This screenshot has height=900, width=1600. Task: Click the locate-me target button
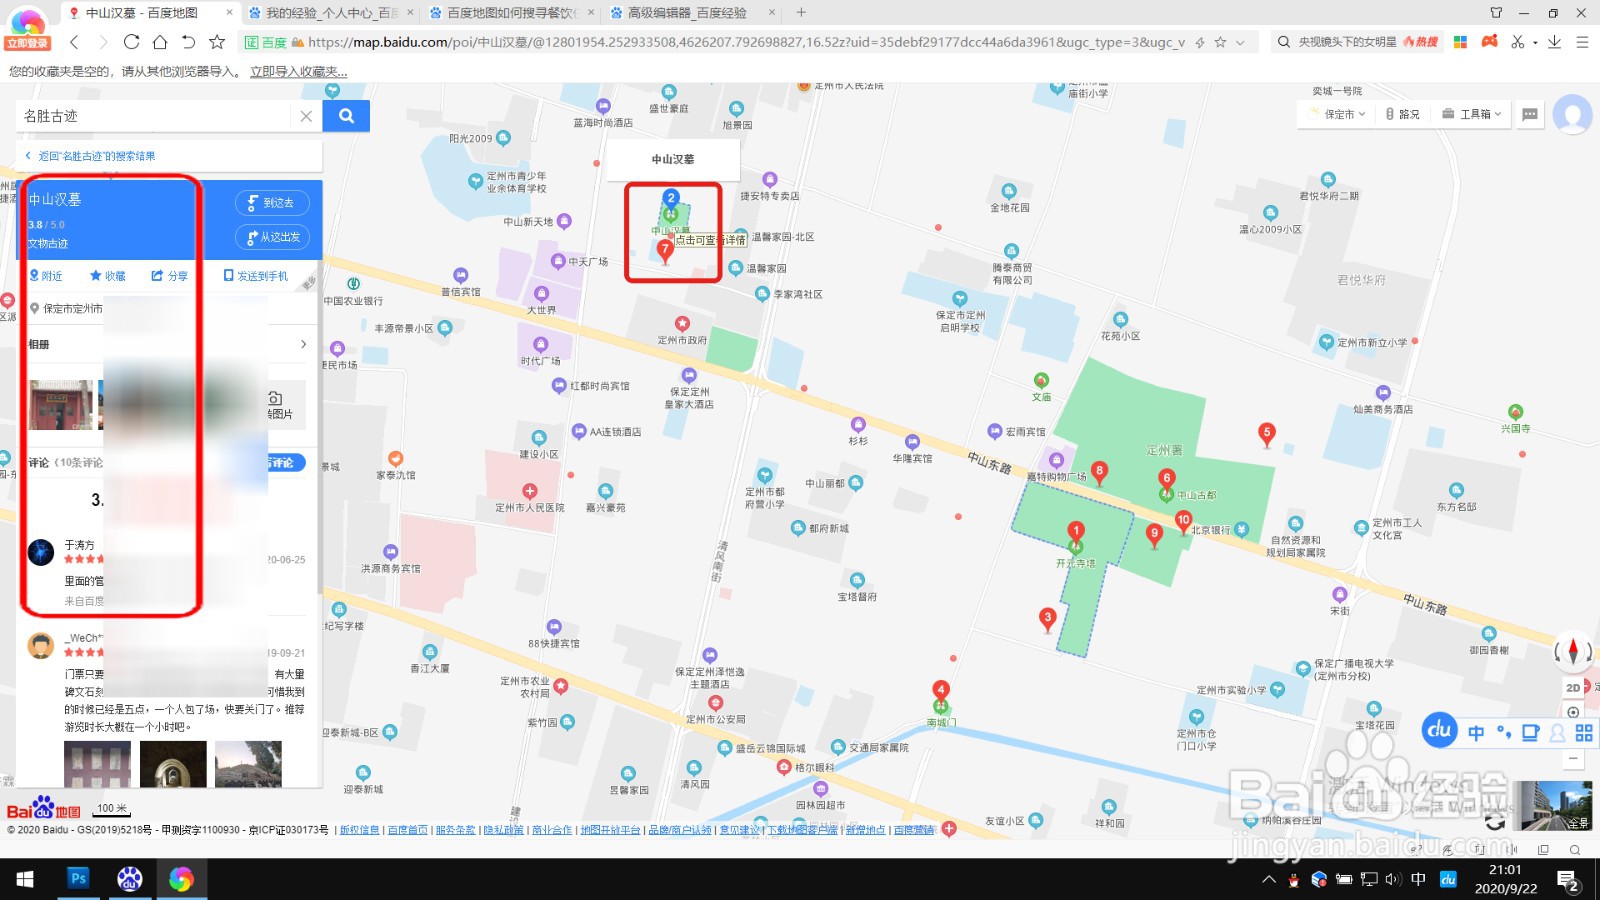tap(1573, 712)
